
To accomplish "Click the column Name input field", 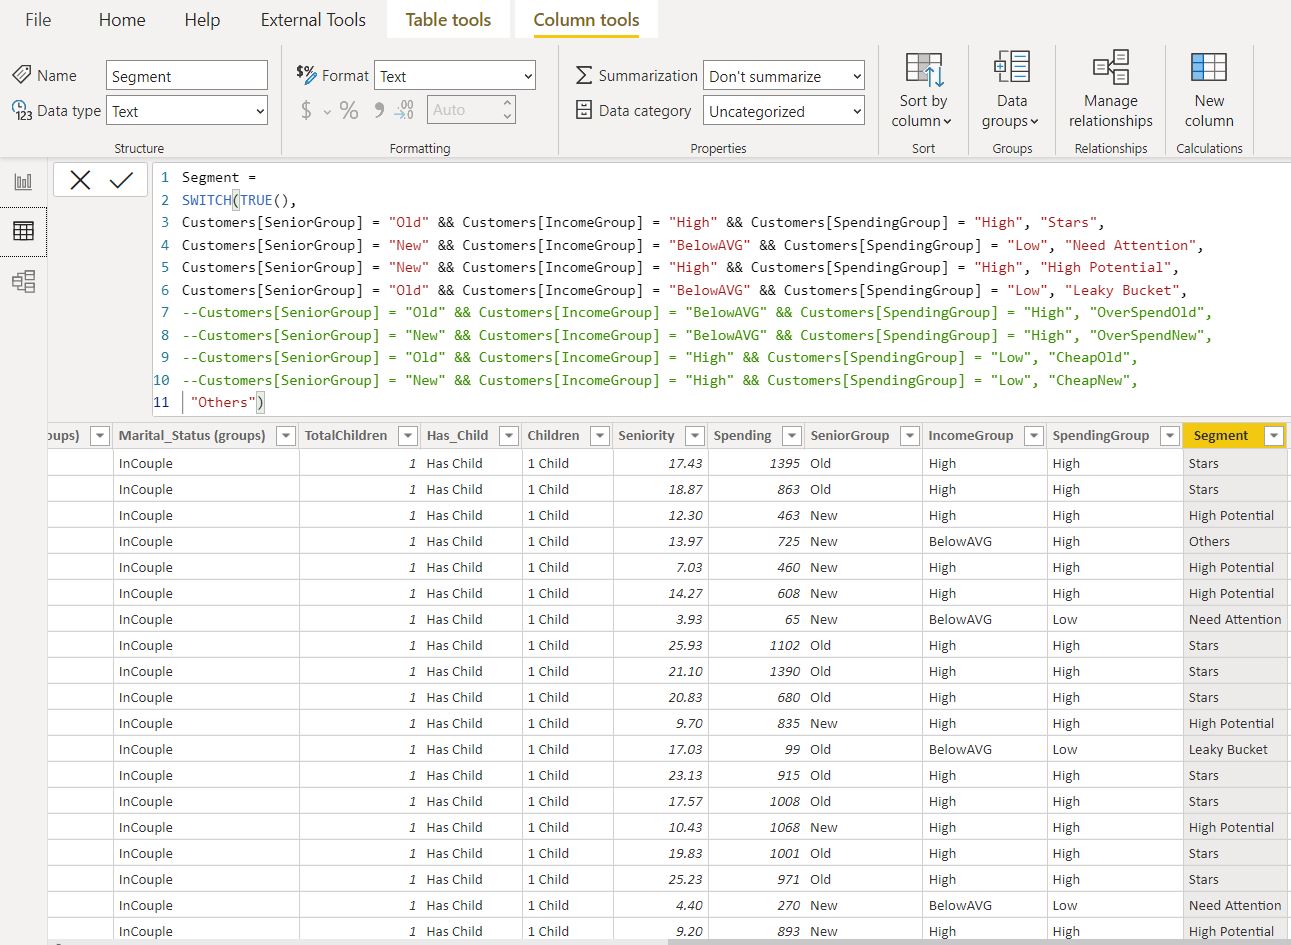I will (x=186, y=76).
